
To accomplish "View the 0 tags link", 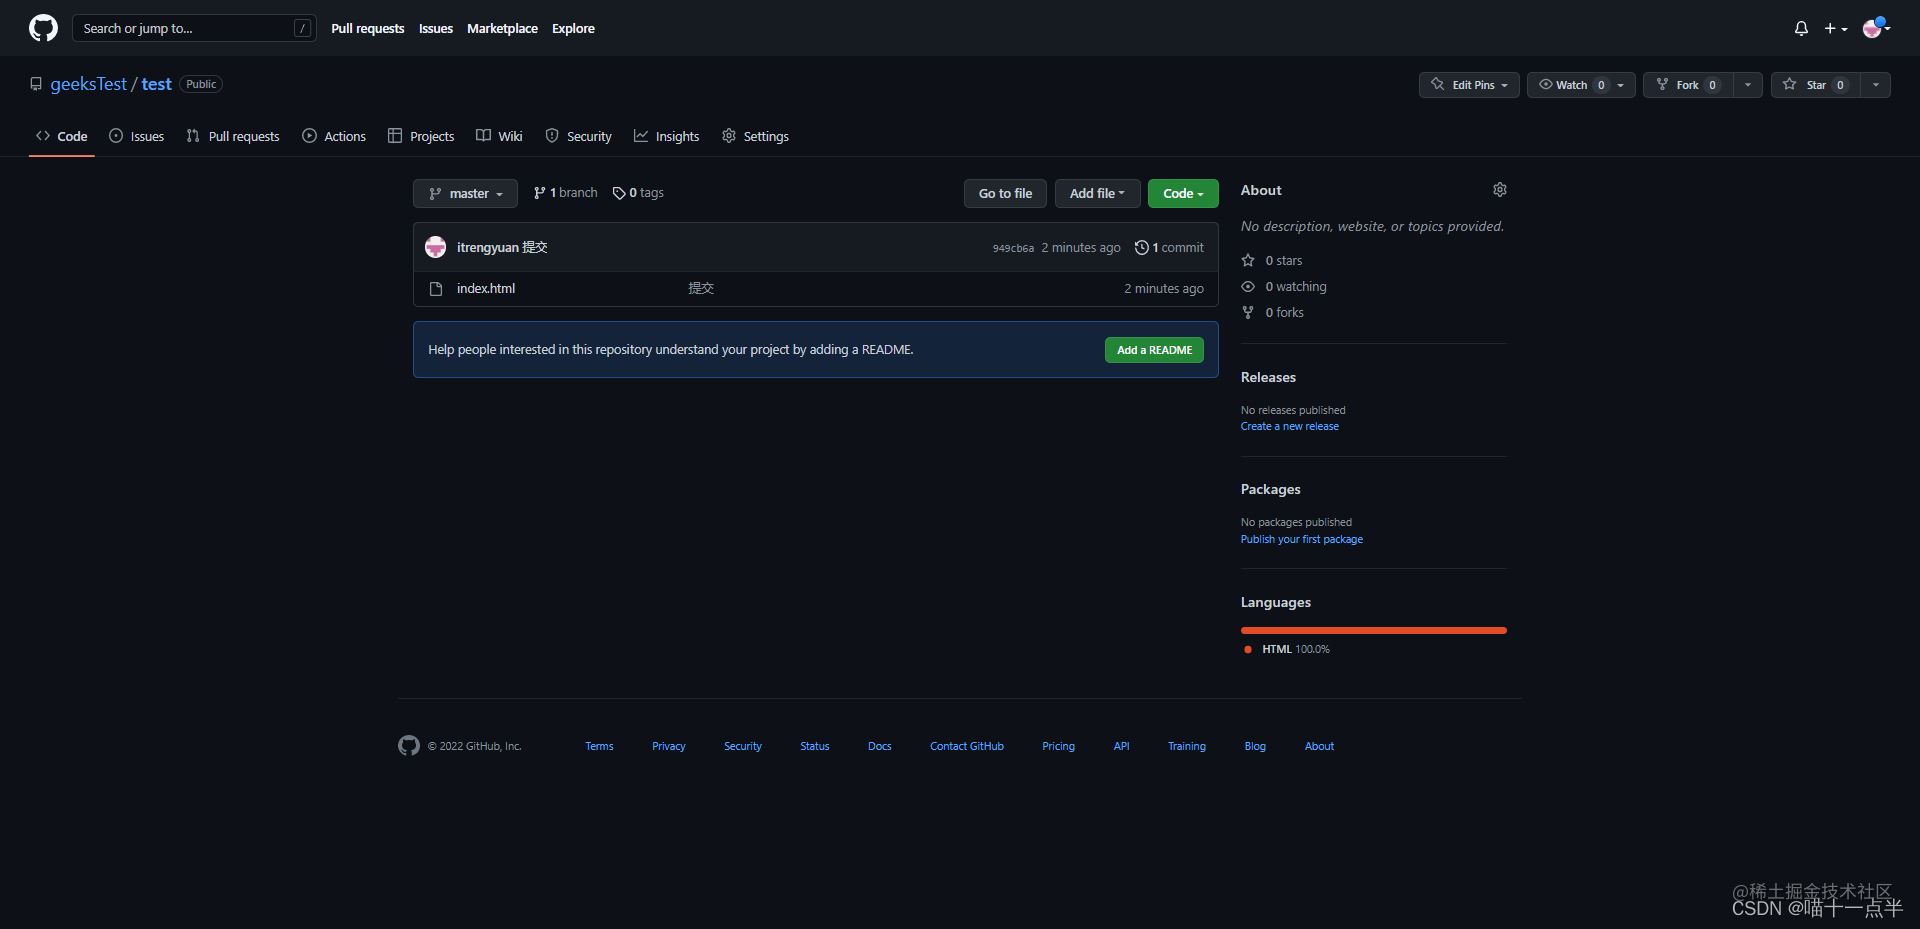I will pos(638,193).
